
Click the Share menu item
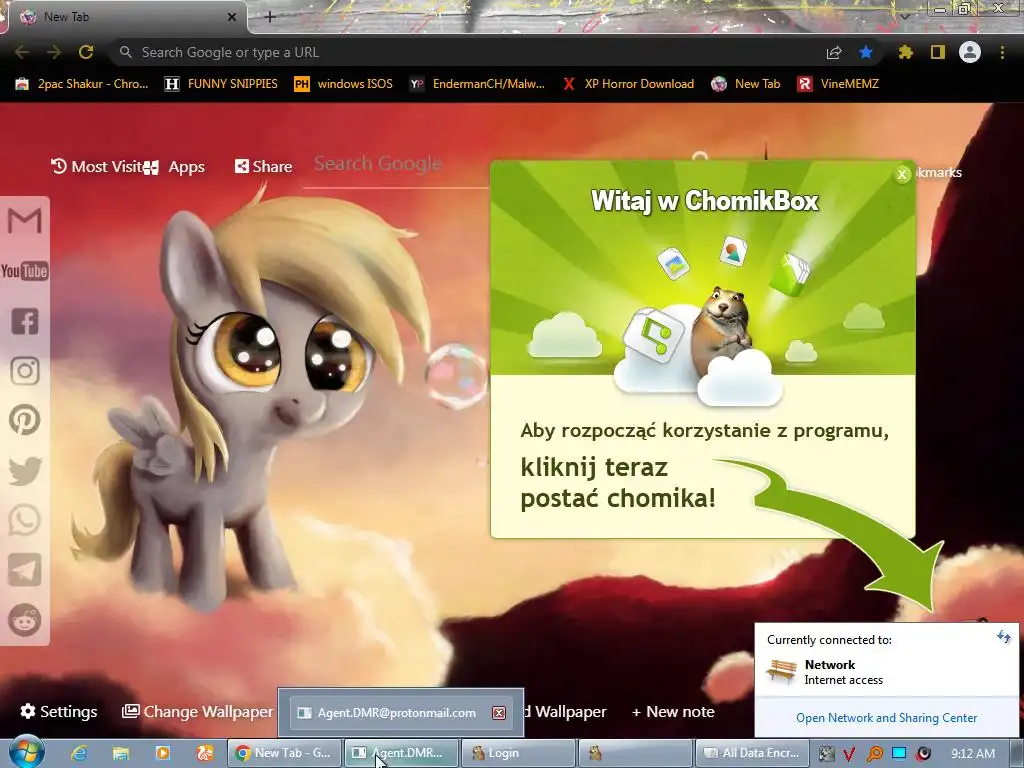263,167
